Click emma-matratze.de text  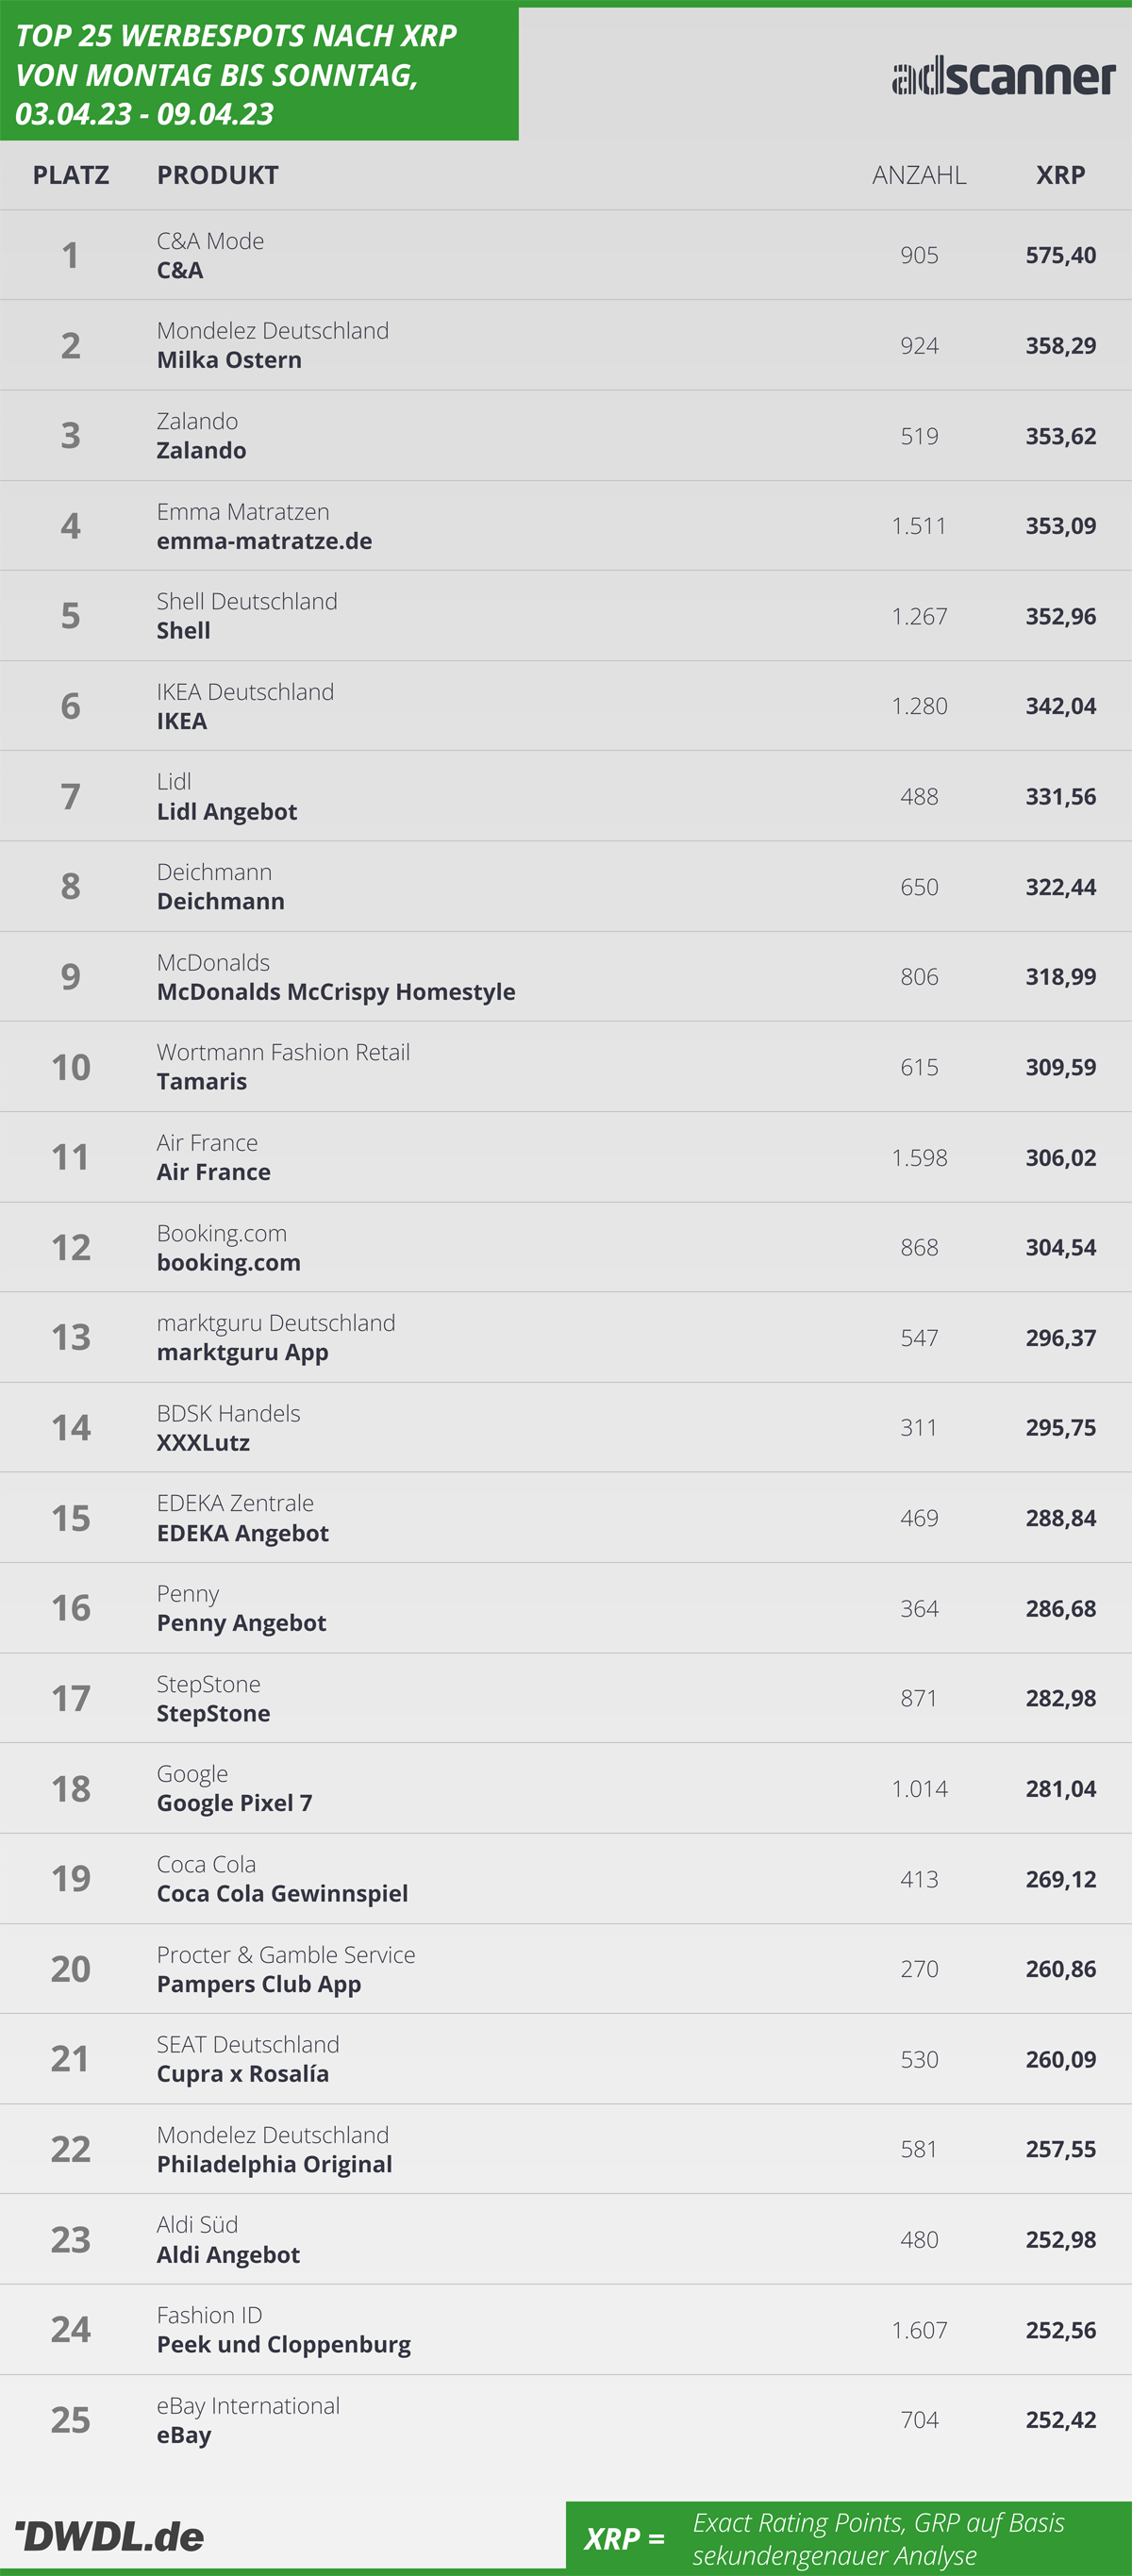tap(264, 541)
